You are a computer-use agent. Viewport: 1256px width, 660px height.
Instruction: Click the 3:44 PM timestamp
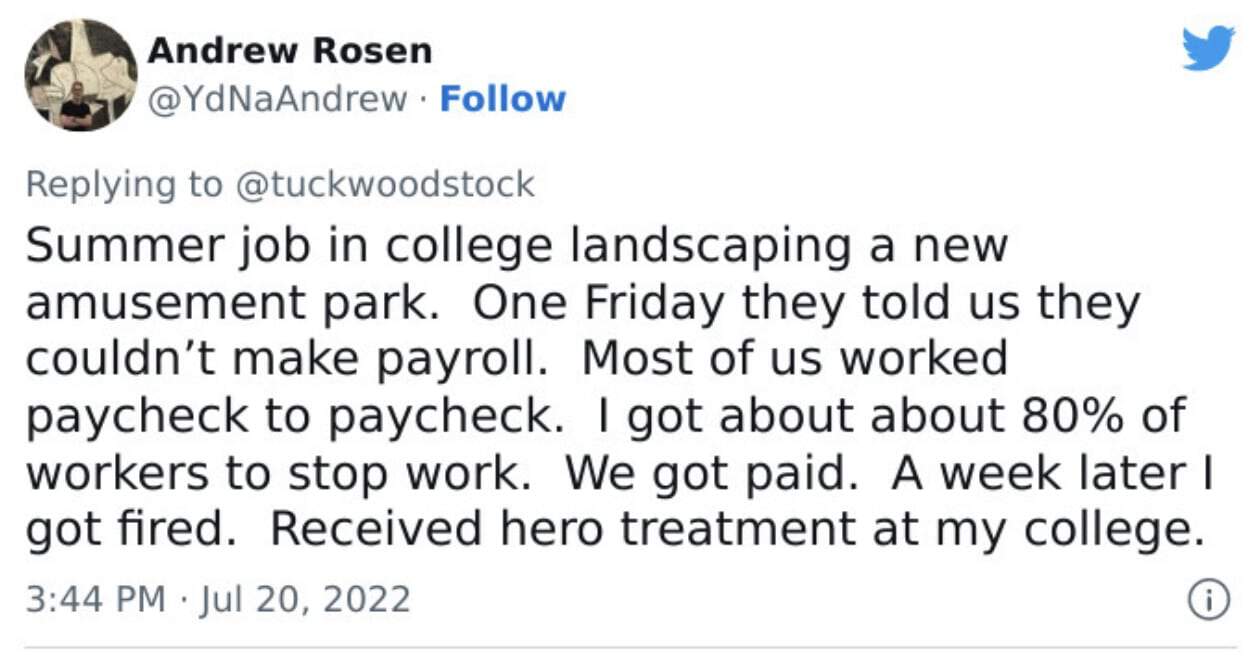coord(95,599)
